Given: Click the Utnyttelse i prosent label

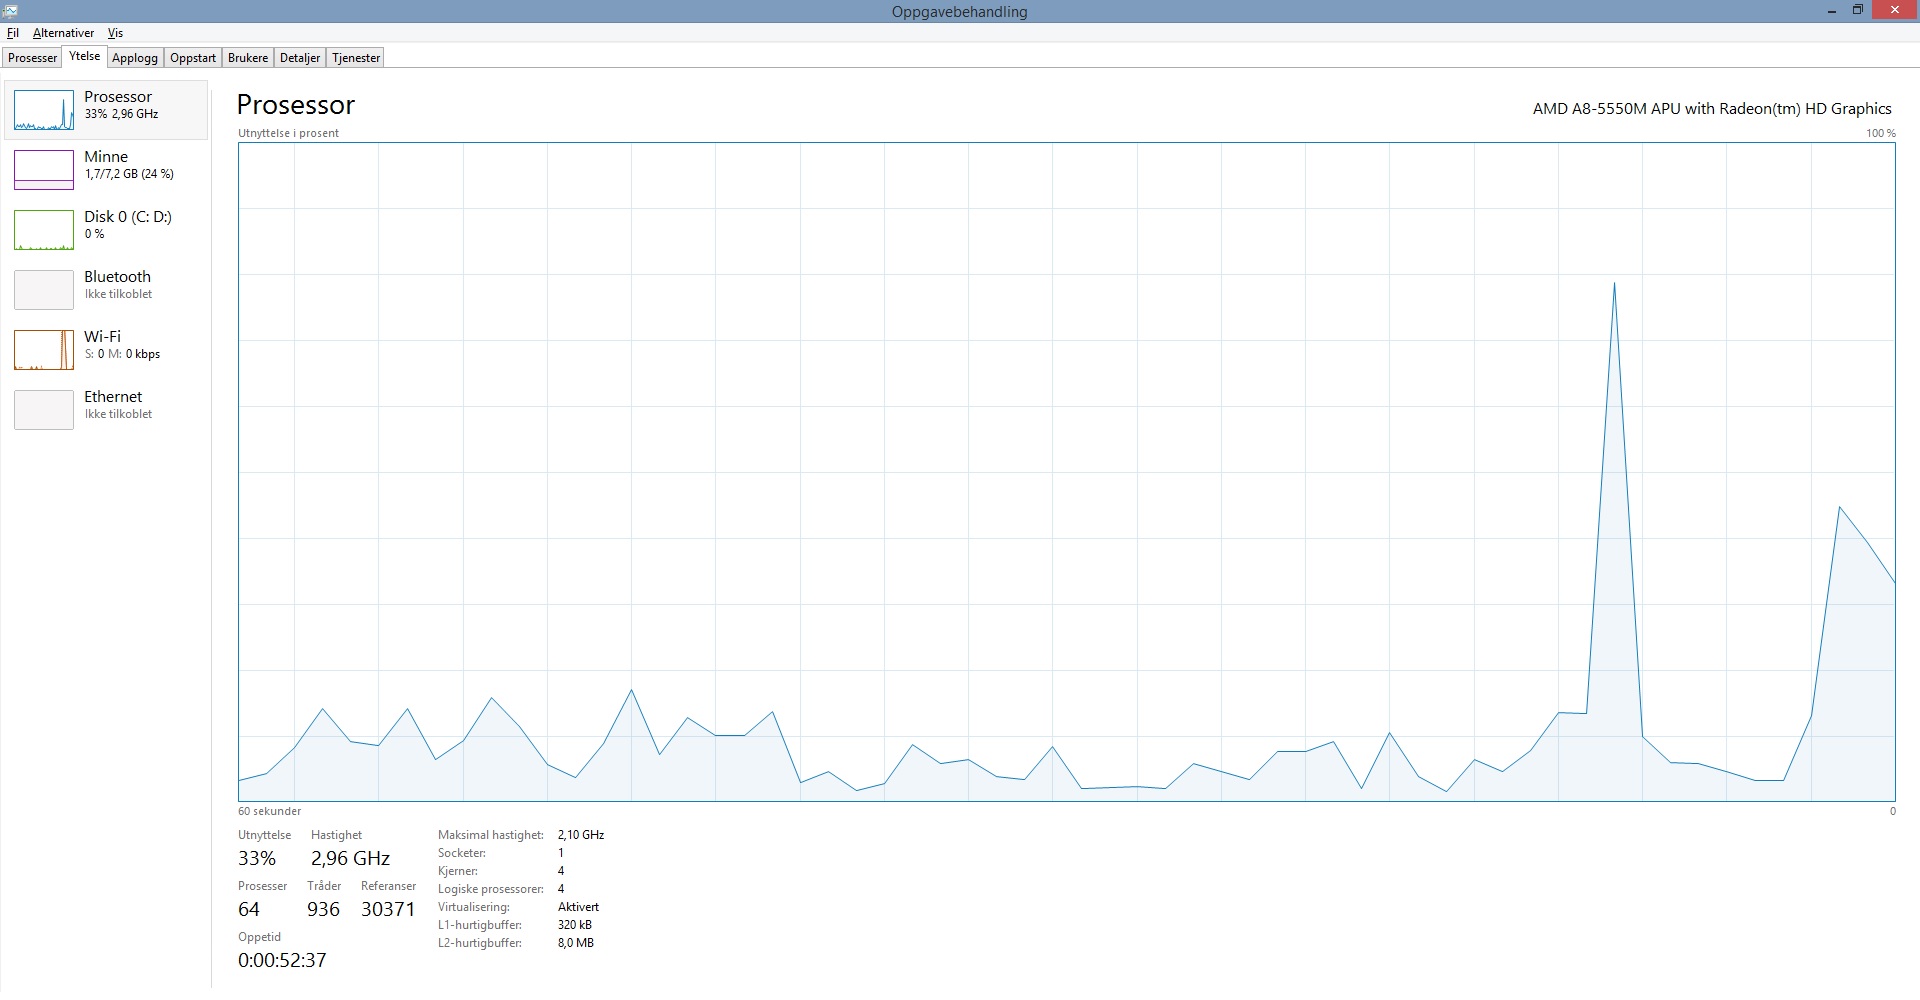Looking at the screenshot, I should tap(288, 133).
